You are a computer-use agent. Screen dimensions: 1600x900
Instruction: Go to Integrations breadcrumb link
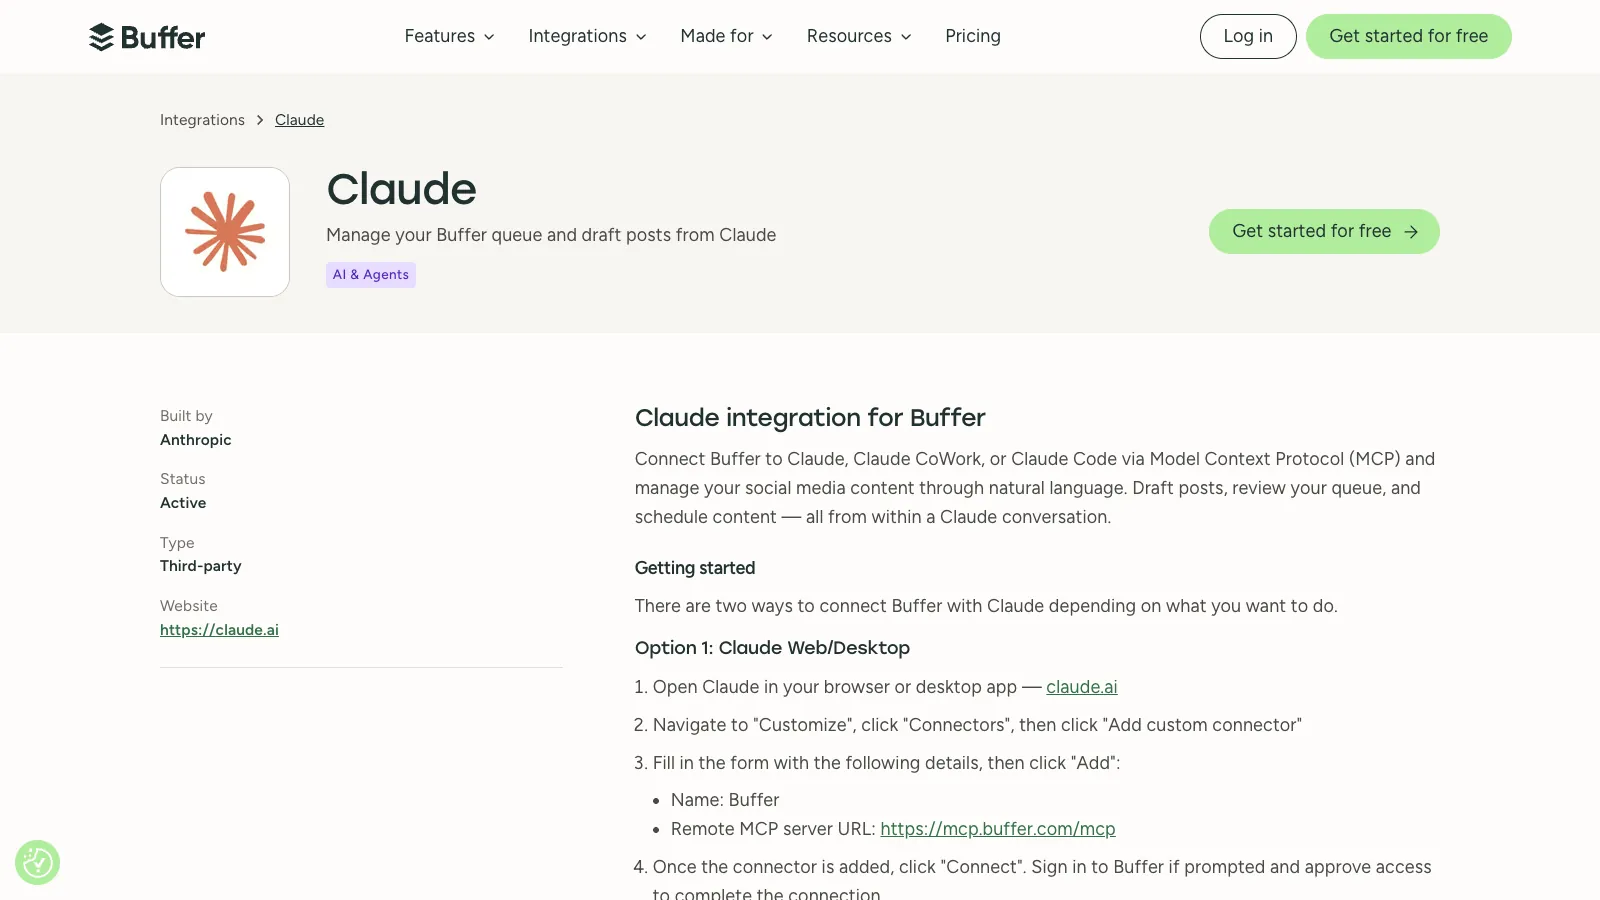[x=202, y=120]
